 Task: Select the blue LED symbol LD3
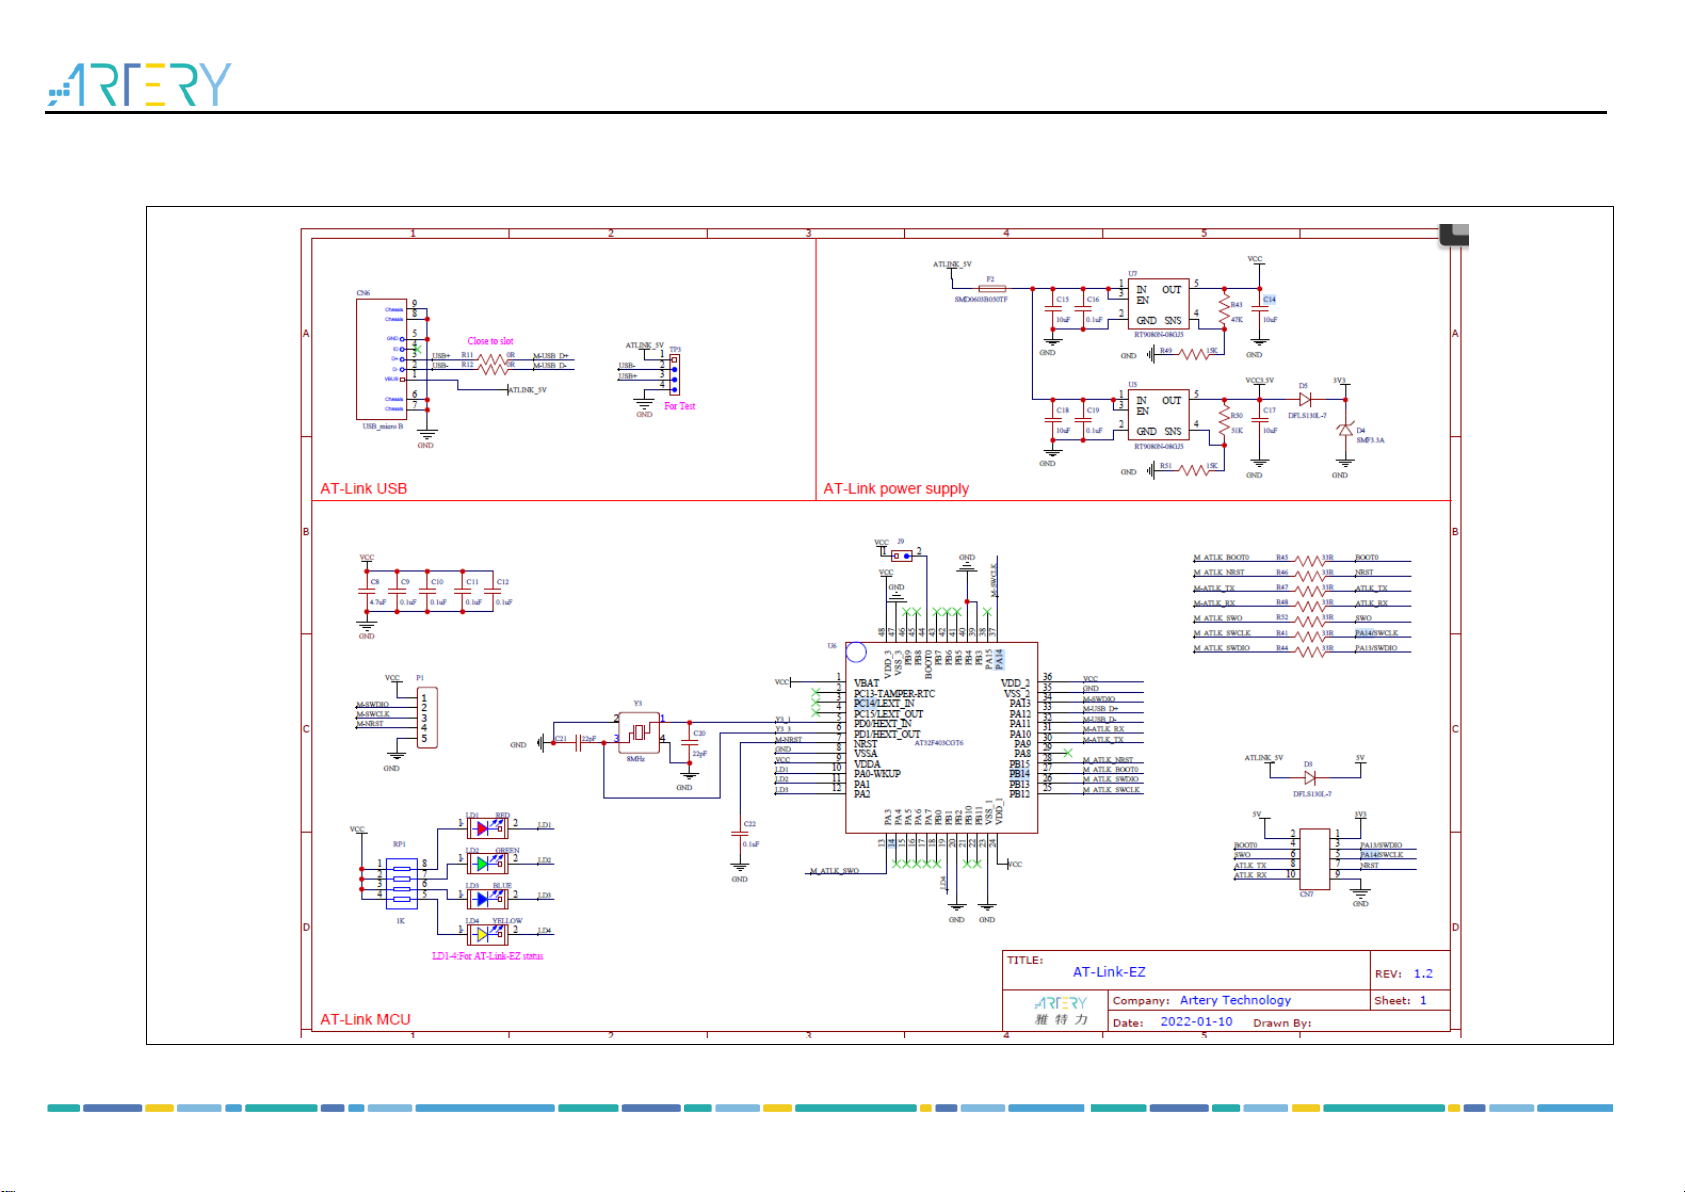coord(487,898)
